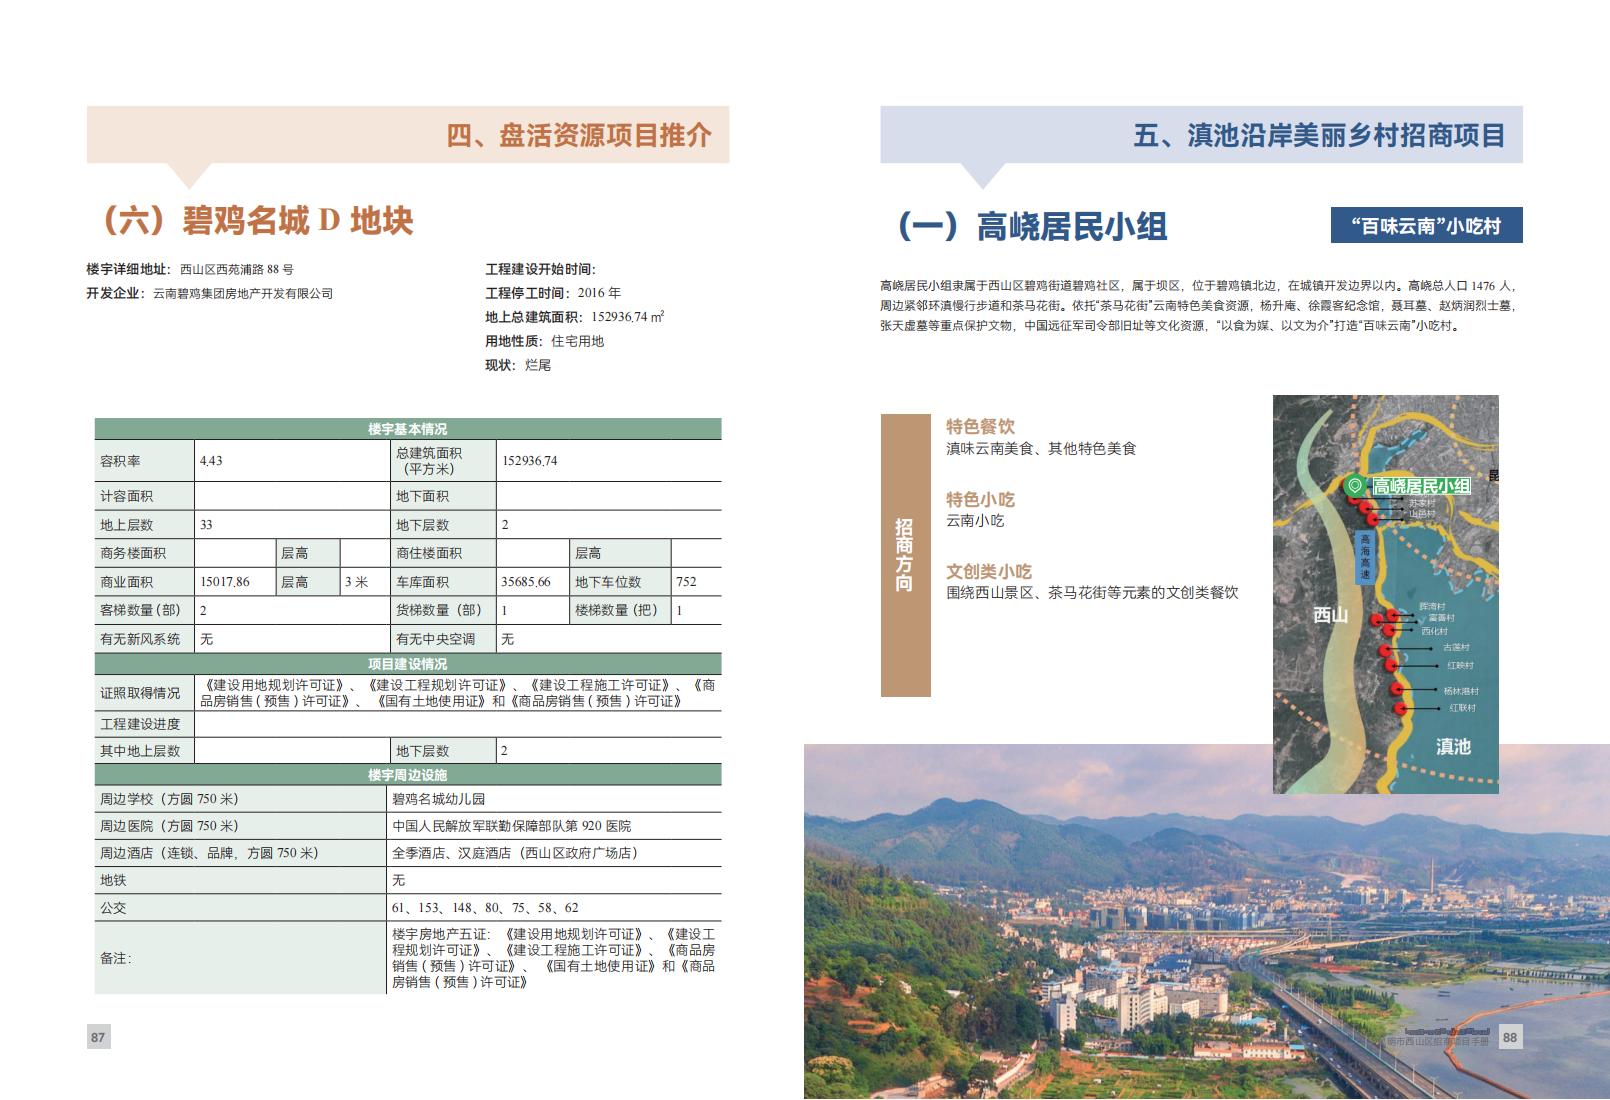
Task: Click the 工程建设开始时间 label
Action: pyautogui.click(x=540, y=269)
